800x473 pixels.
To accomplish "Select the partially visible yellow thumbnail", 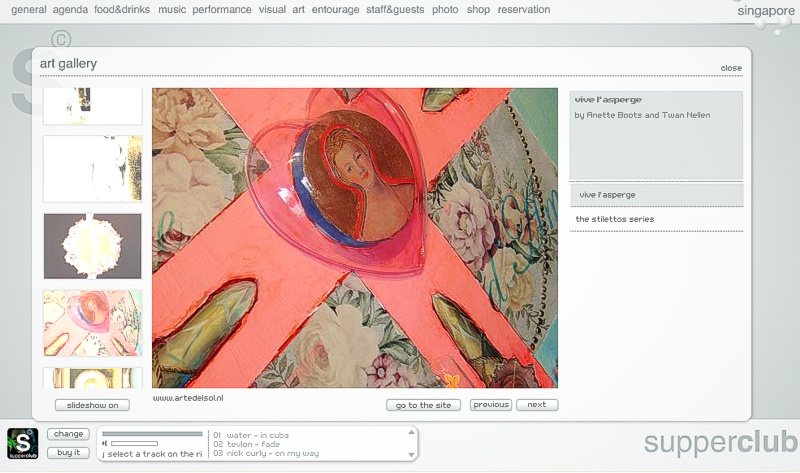I will click(x=93, y=378).
